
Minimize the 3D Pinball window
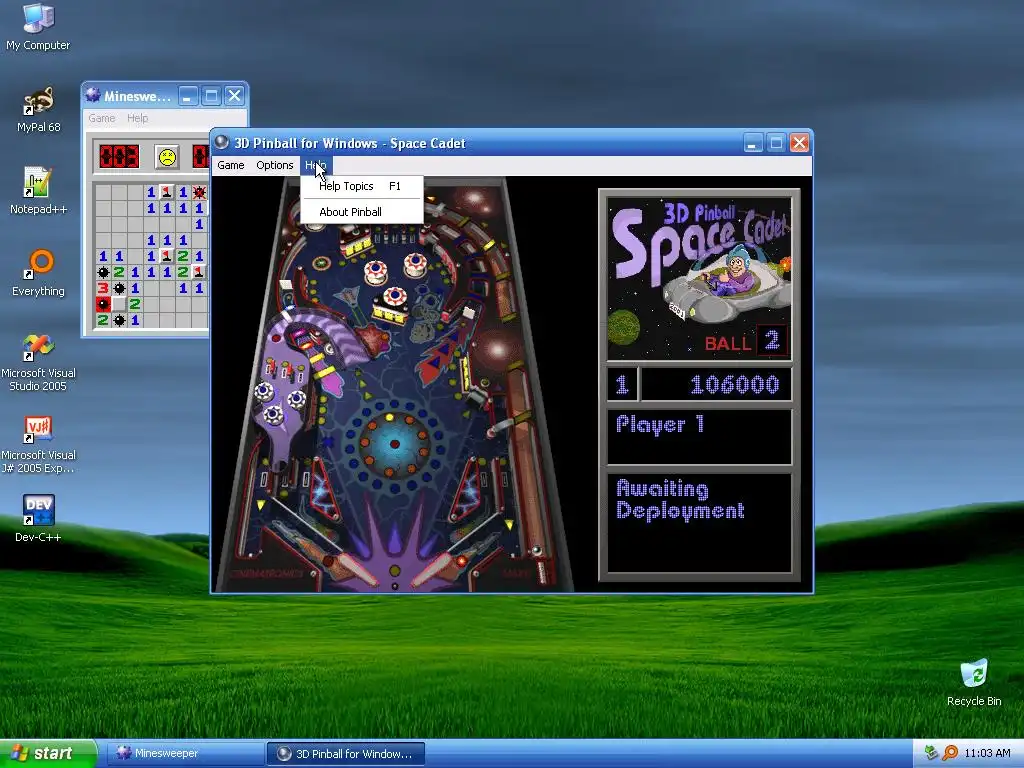coord(753,142)
